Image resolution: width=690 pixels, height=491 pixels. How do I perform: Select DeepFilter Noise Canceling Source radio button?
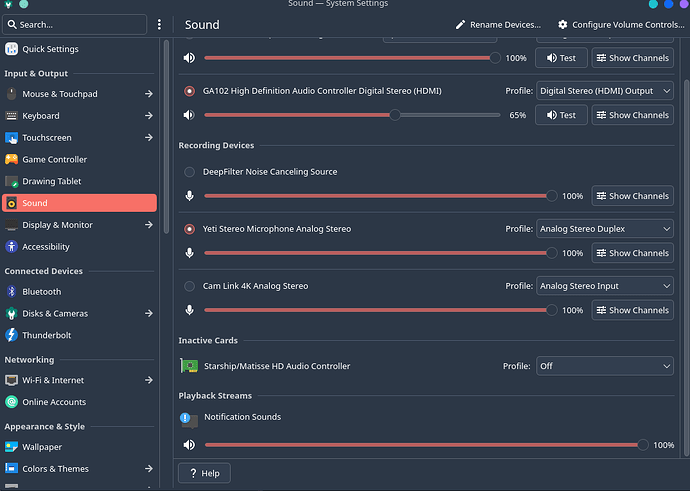pos(189,172)
